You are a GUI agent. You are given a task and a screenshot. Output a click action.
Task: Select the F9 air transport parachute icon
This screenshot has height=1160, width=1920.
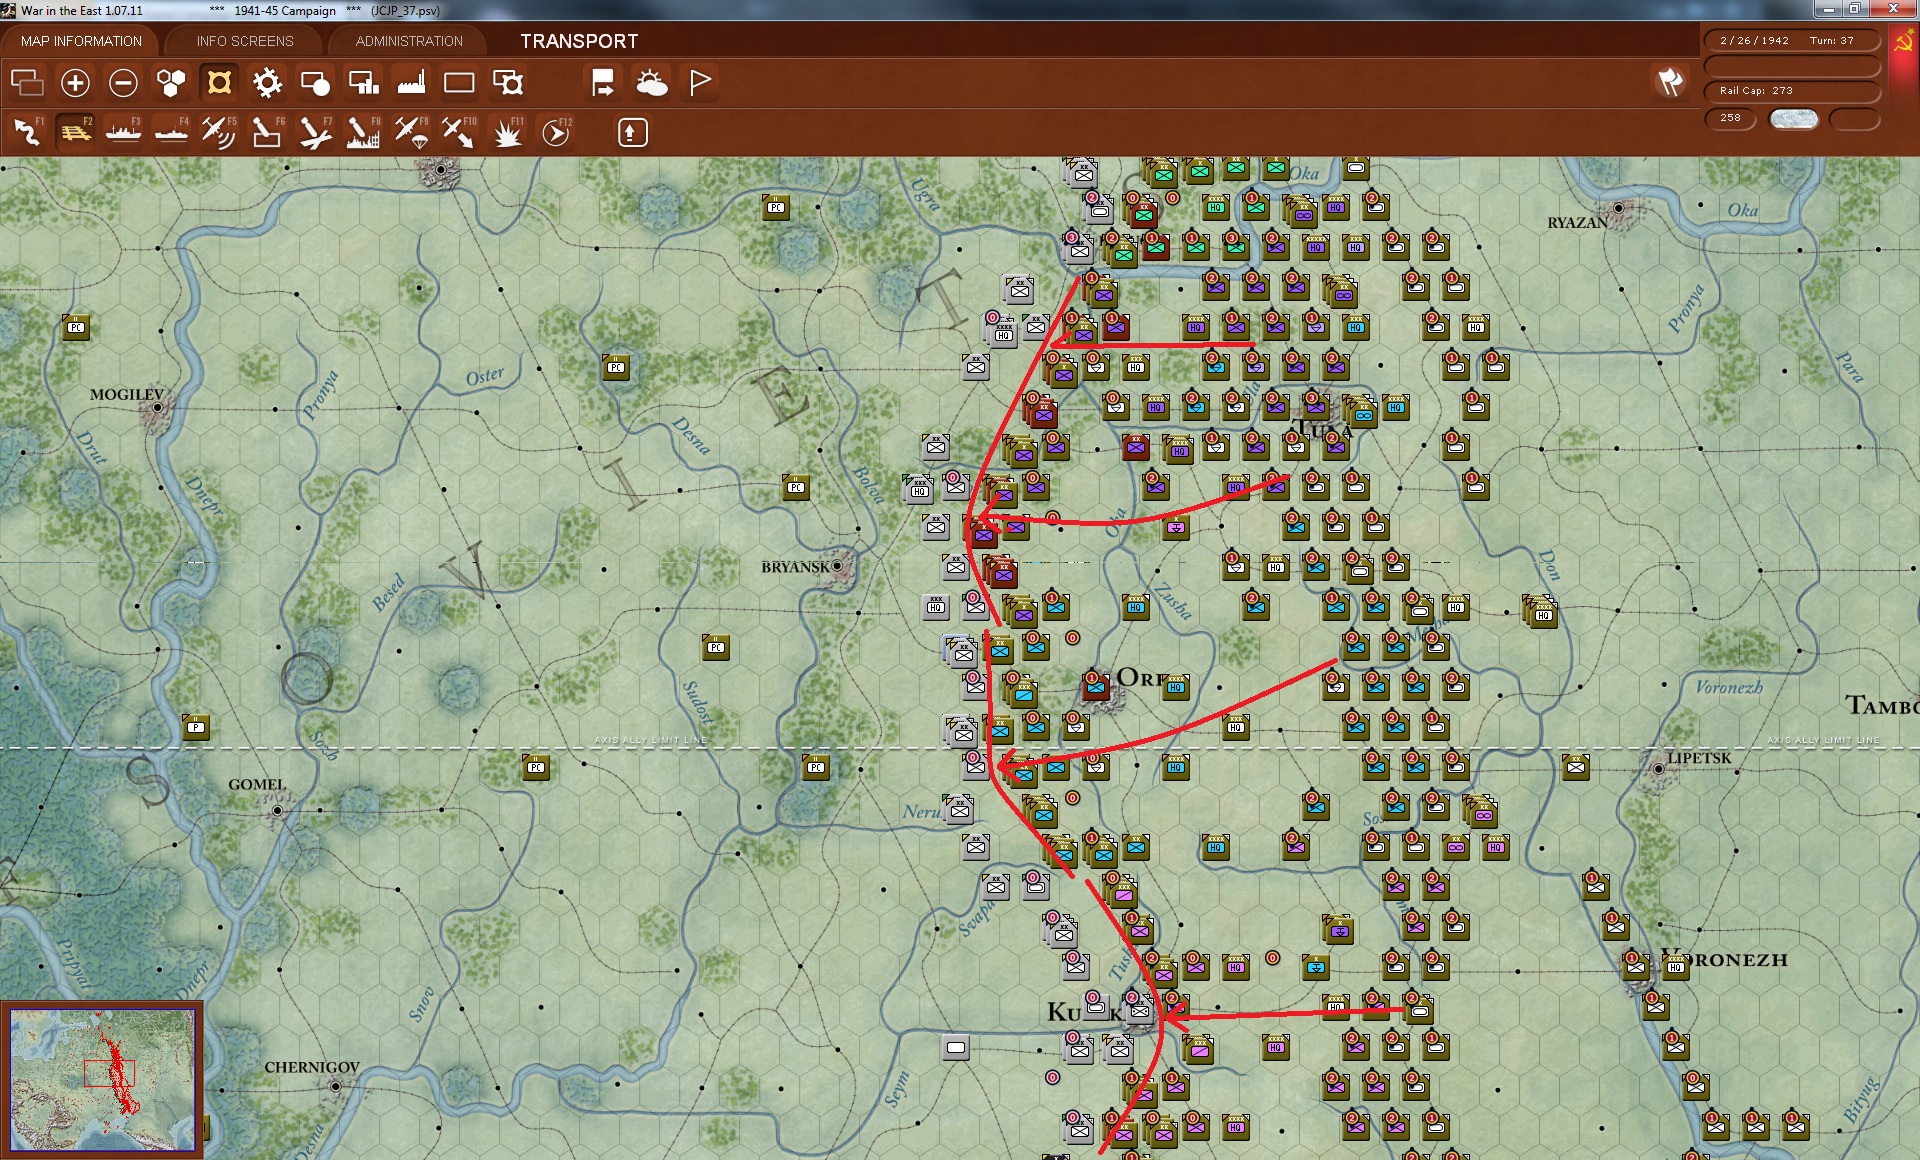coord(411,132)
